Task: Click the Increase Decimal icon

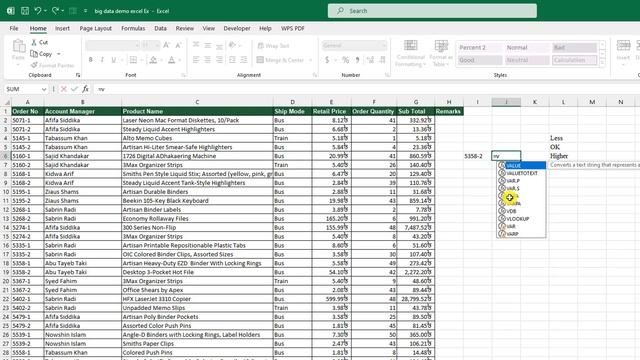Action: click(x=370, y=60)
